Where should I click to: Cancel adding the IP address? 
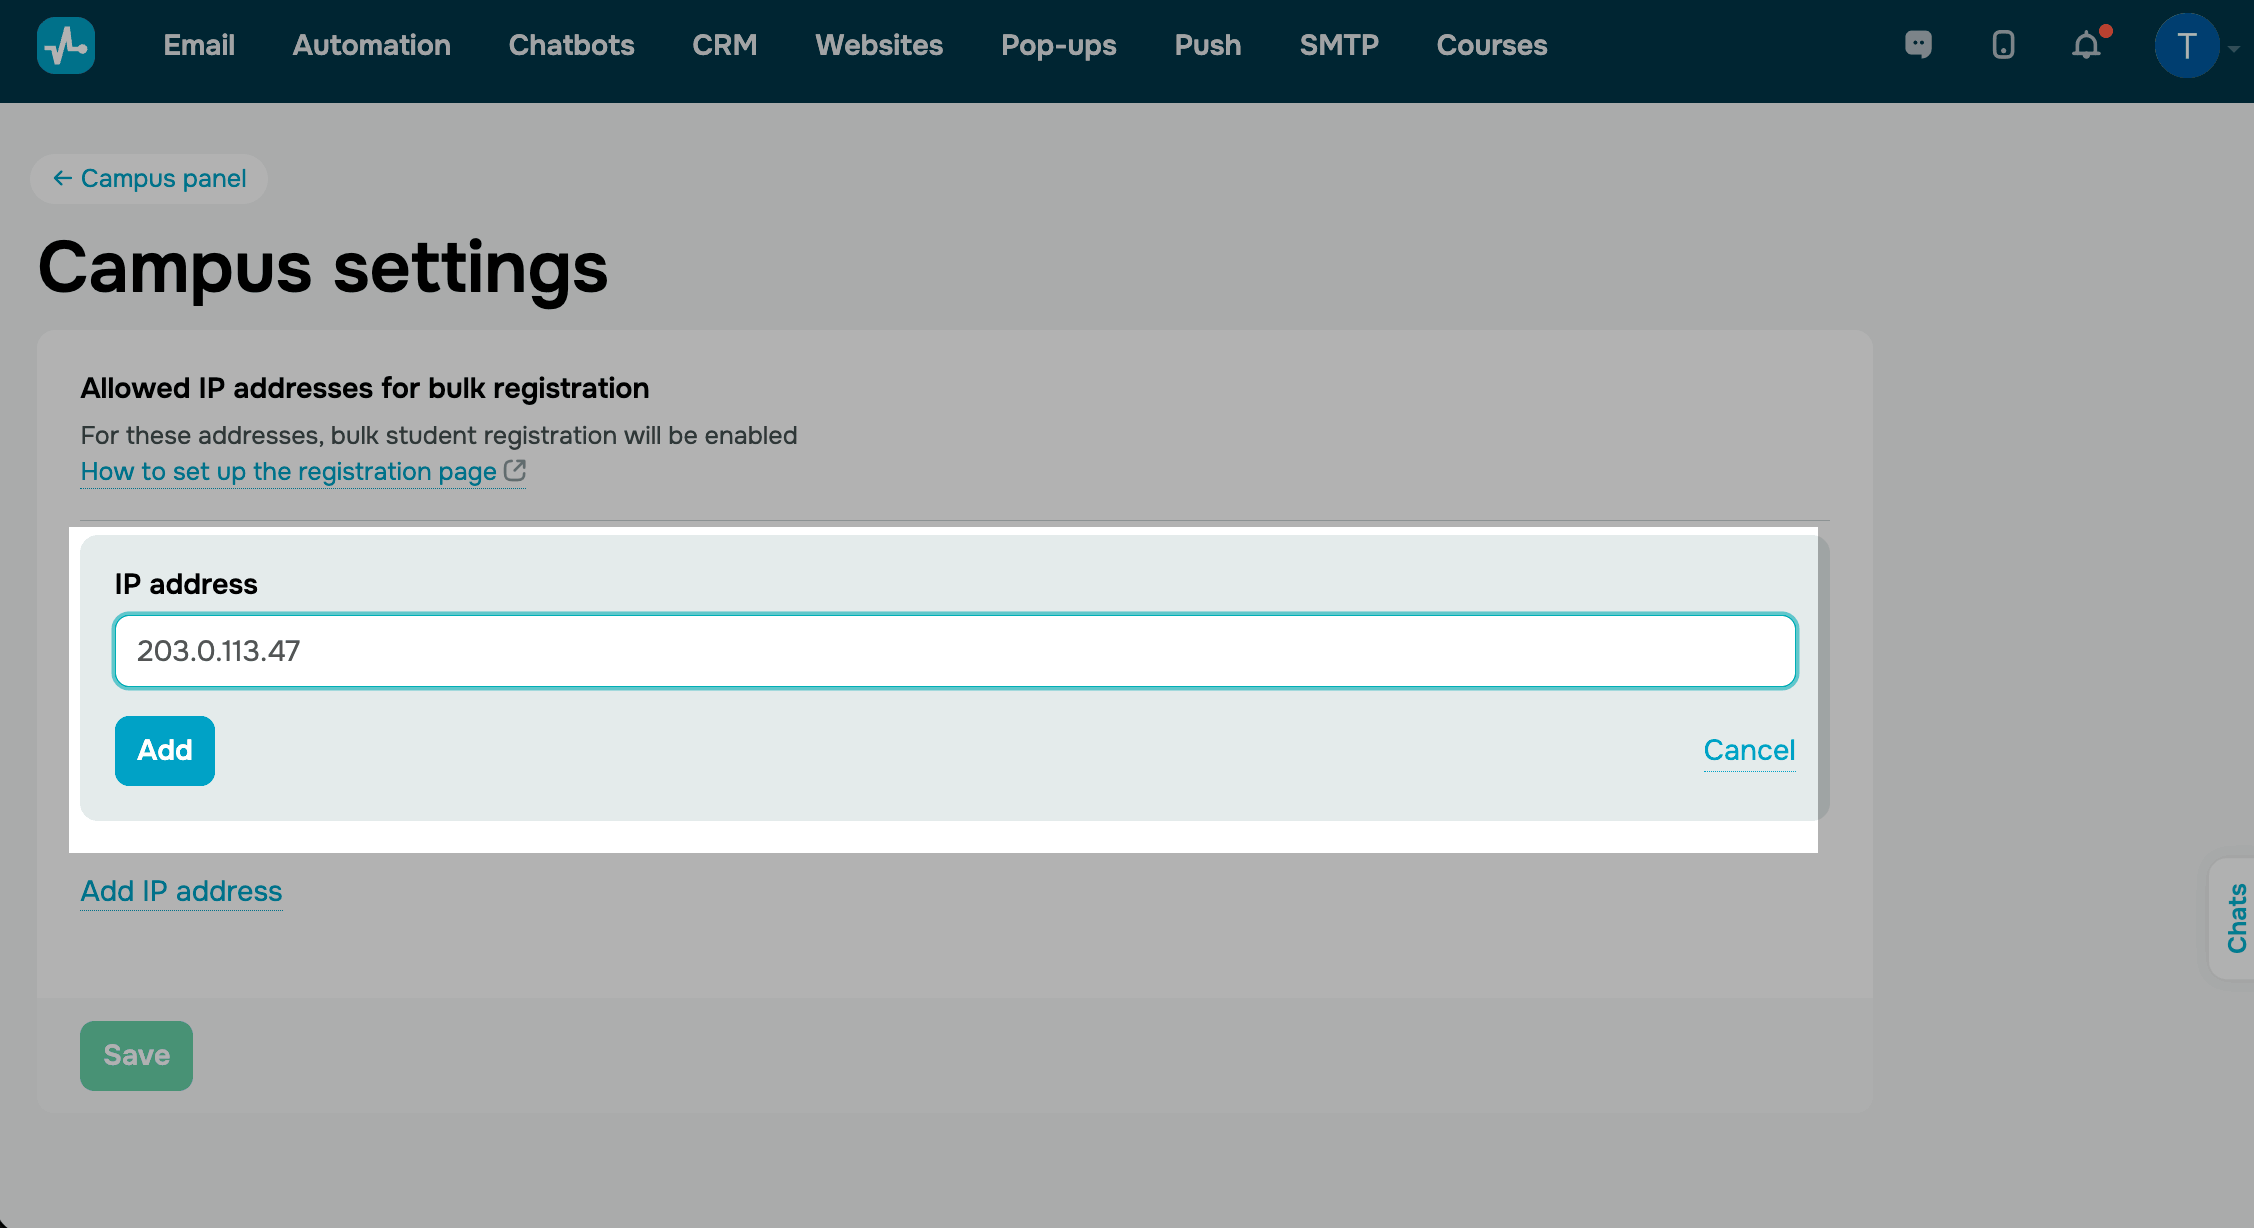[1749, 750]
